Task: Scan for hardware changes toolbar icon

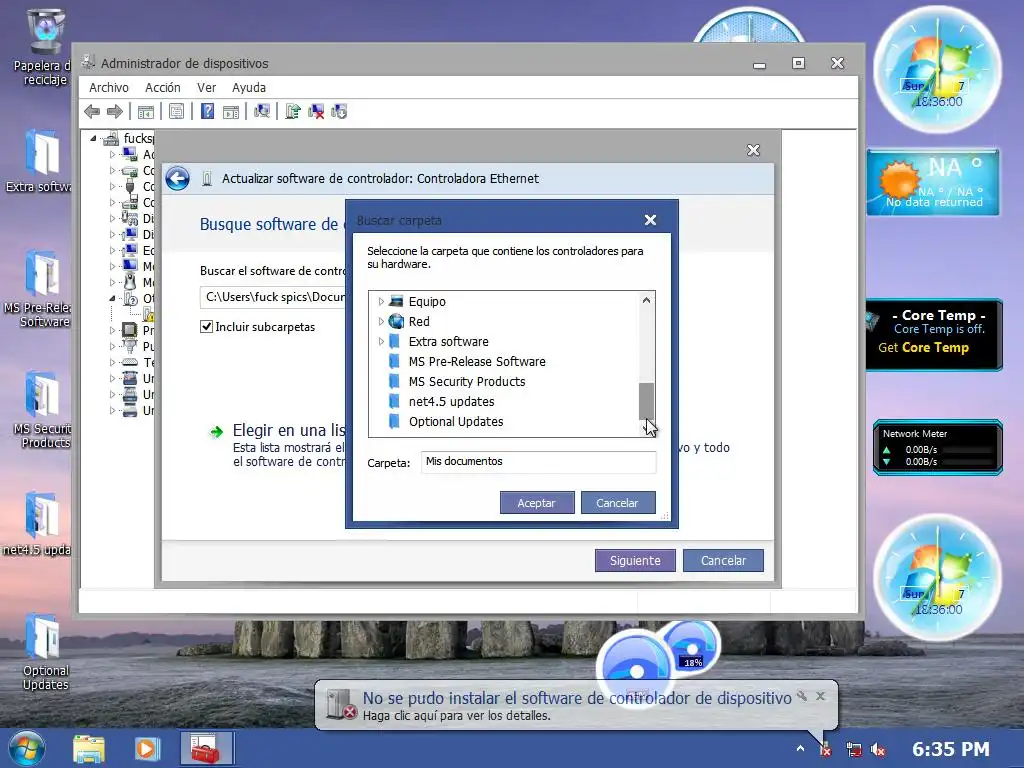Action: click(262, 112)
